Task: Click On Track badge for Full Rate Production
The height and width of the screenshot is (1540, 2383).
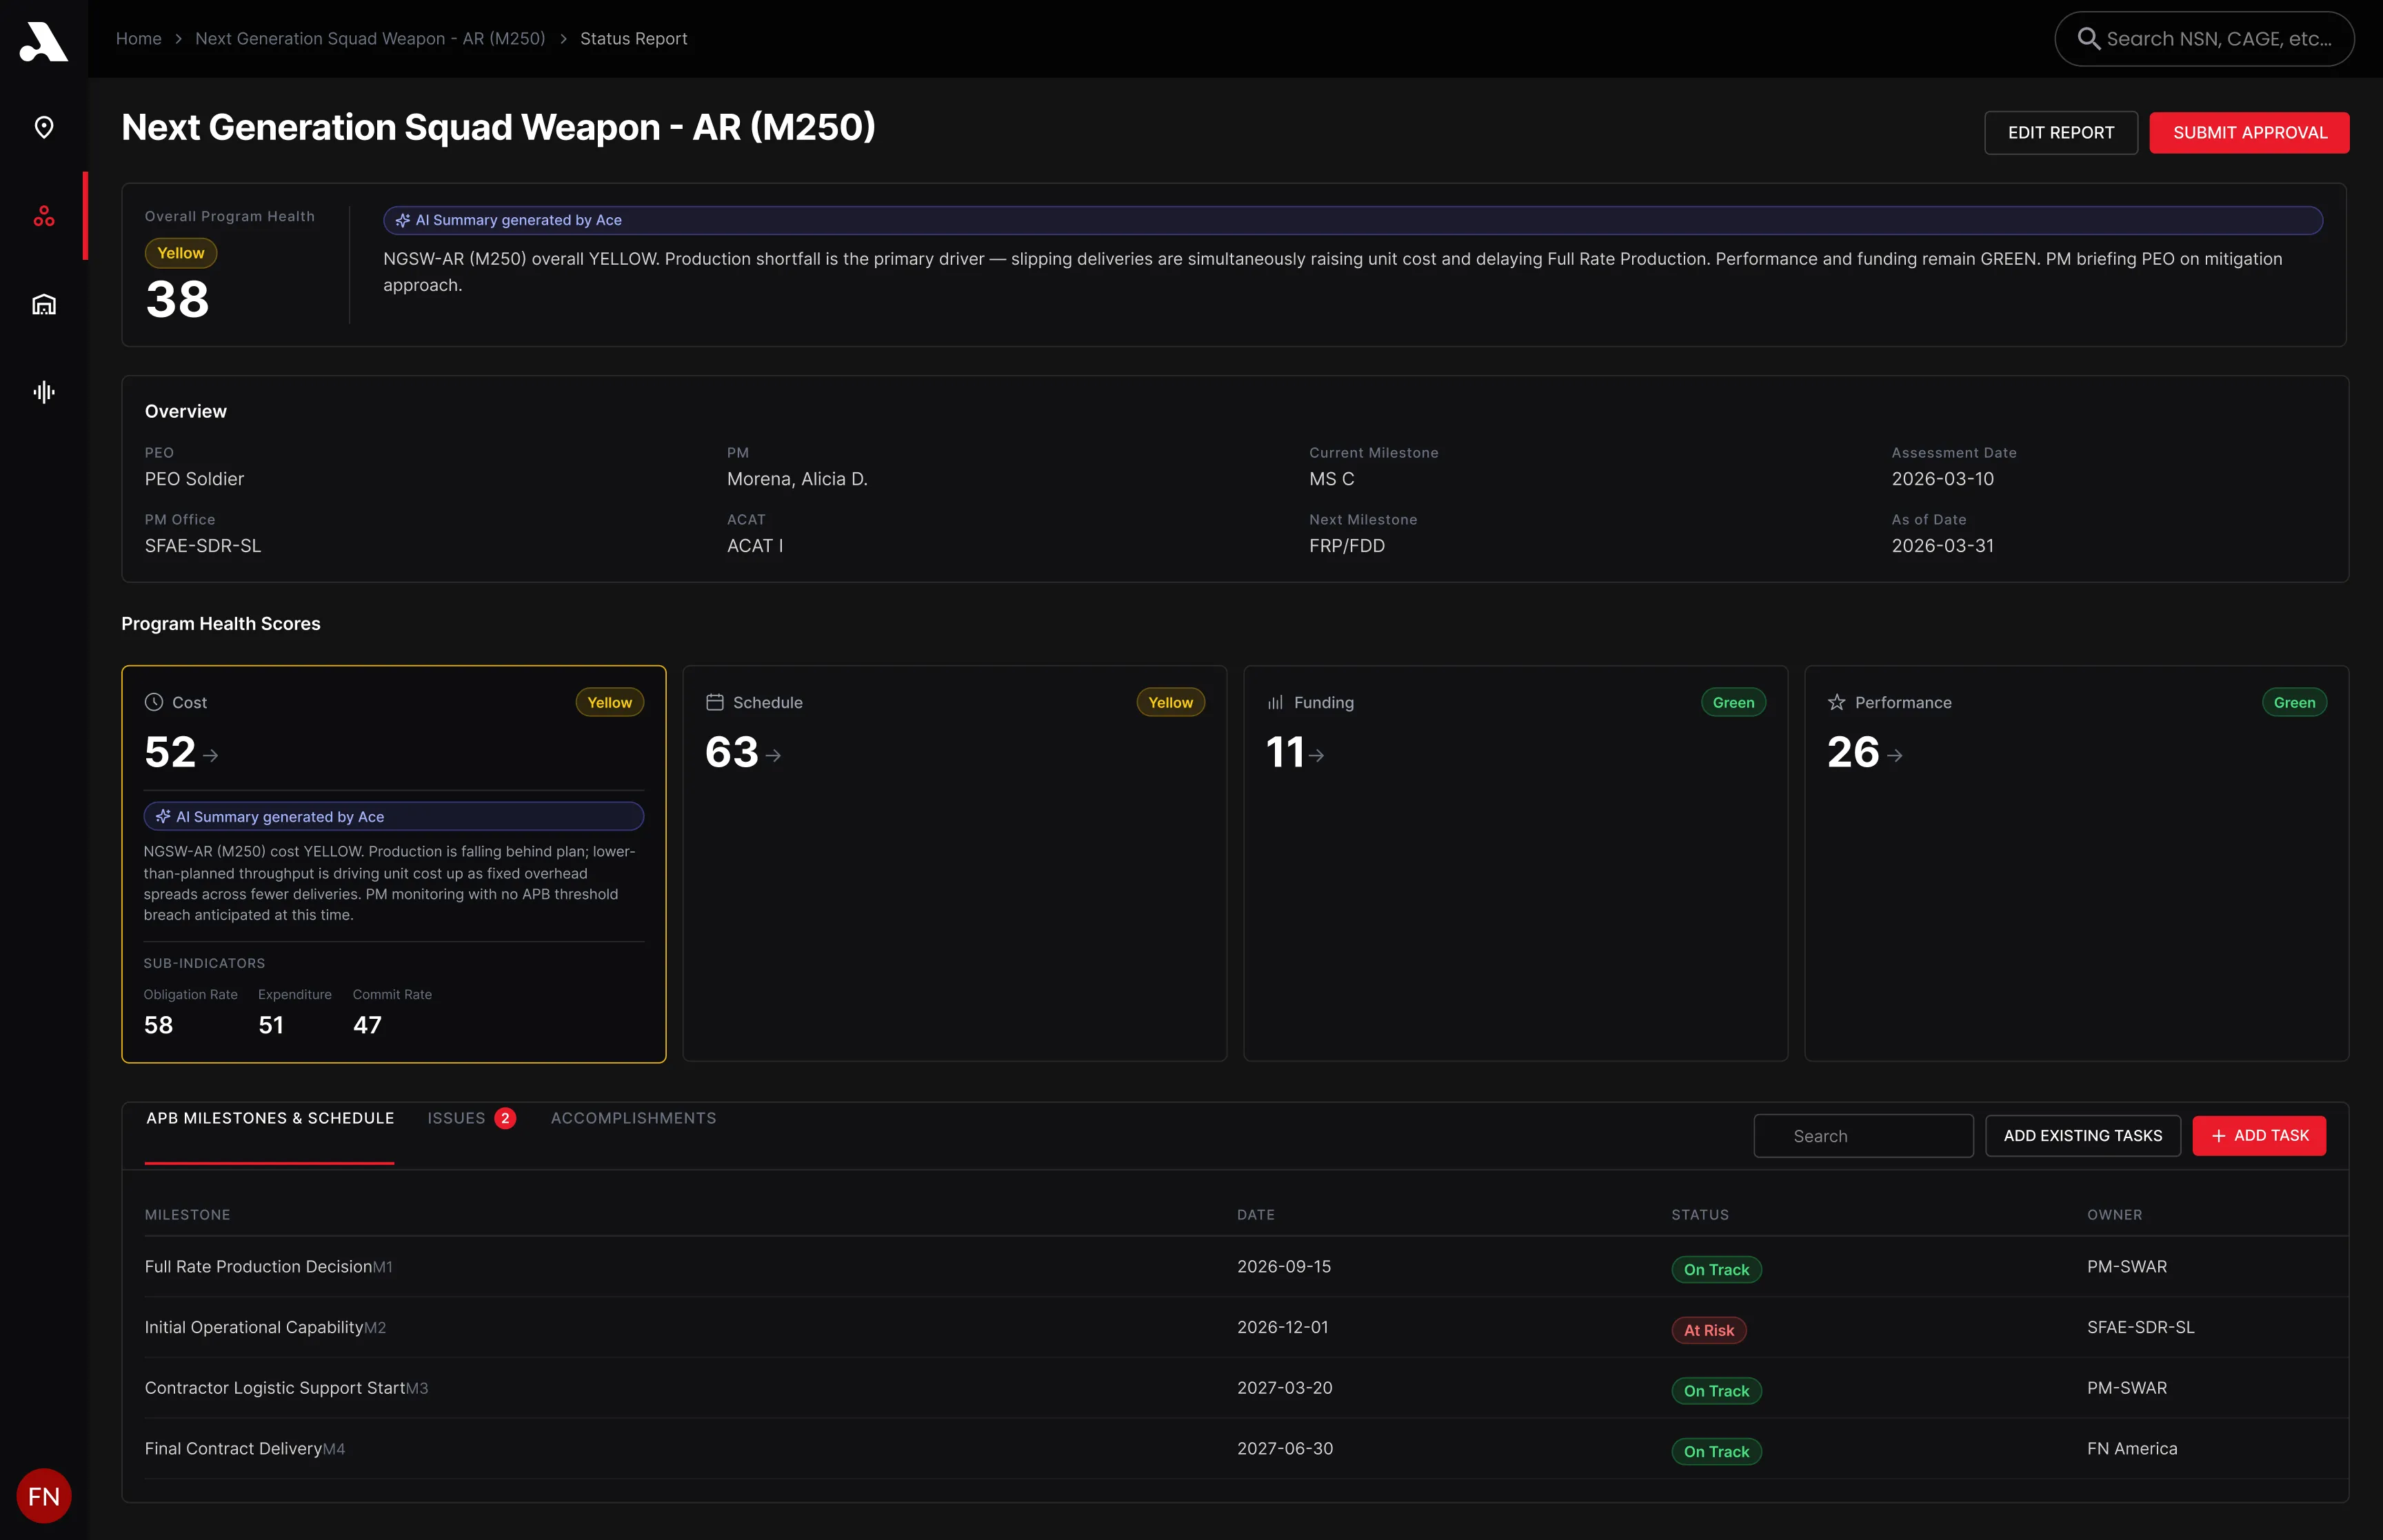Action: point(1716,1269)
